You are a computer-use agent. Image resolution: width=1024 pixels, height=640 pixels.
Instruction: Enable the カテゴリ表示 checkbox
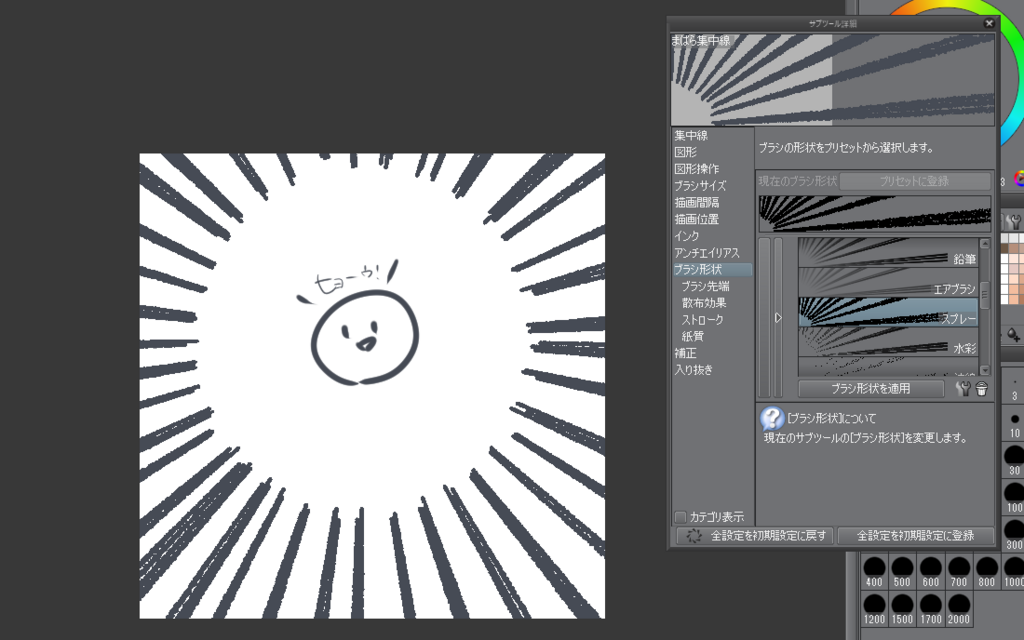680,517
